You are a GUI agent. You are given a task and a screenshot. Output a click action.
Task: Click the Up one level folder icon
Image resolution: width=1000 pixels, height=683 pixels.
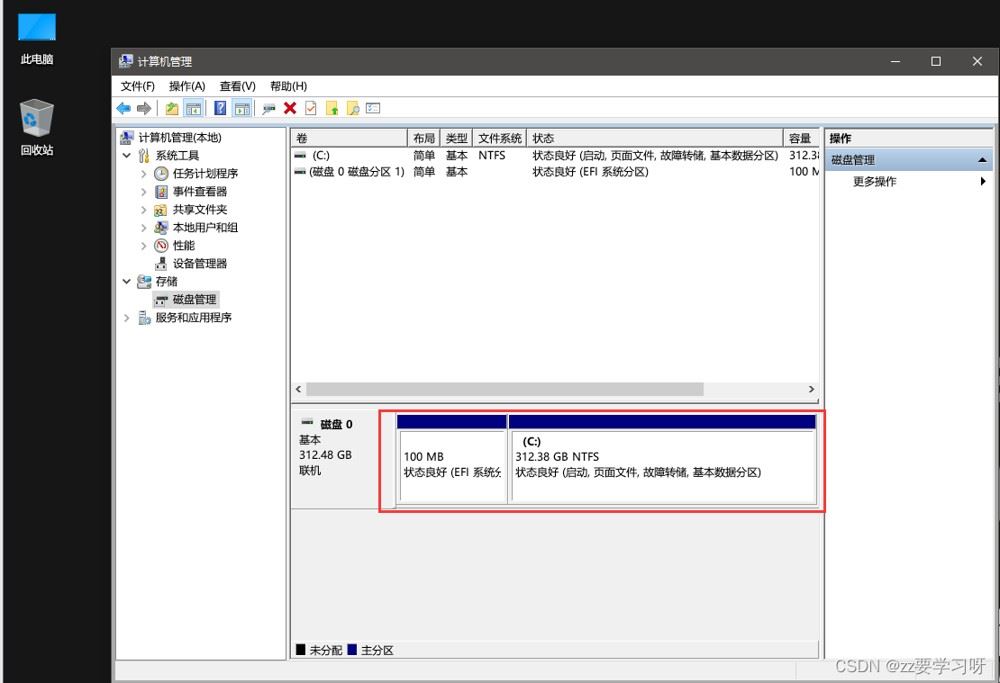point(172,108)
